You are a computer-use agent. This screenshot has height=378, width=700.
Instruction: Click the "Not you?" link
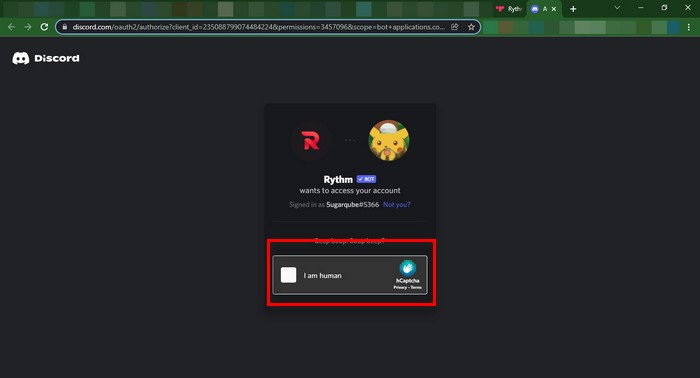(396, 204)
